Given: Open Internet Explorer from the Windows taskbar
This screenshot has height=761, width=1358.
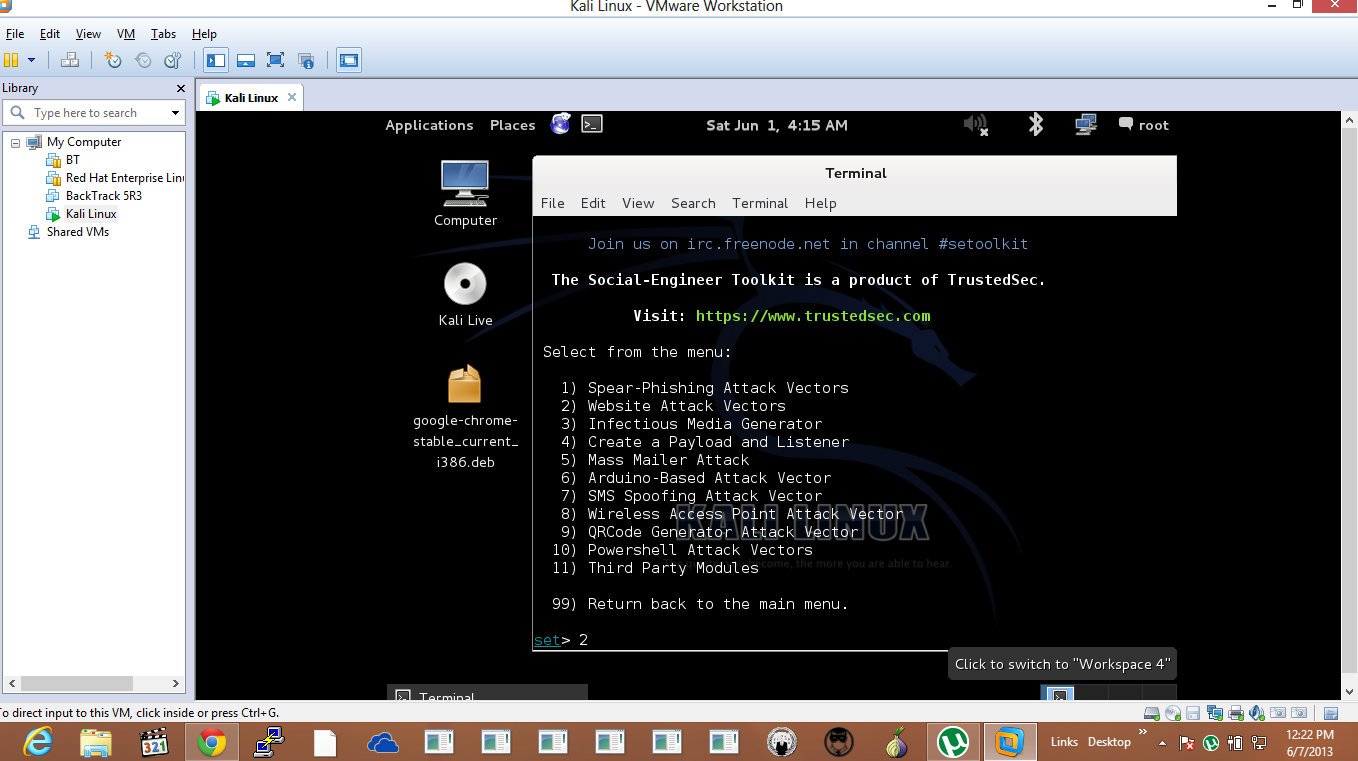Looking at the screenshot, I should (39, 743).
